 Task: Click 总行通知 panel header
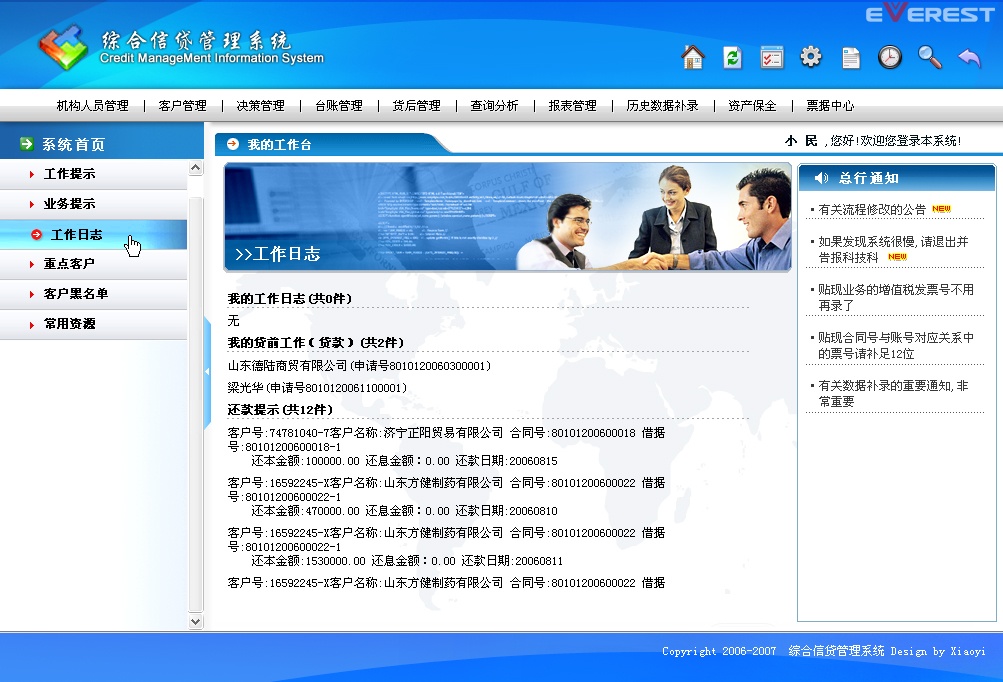pos(897,178)
